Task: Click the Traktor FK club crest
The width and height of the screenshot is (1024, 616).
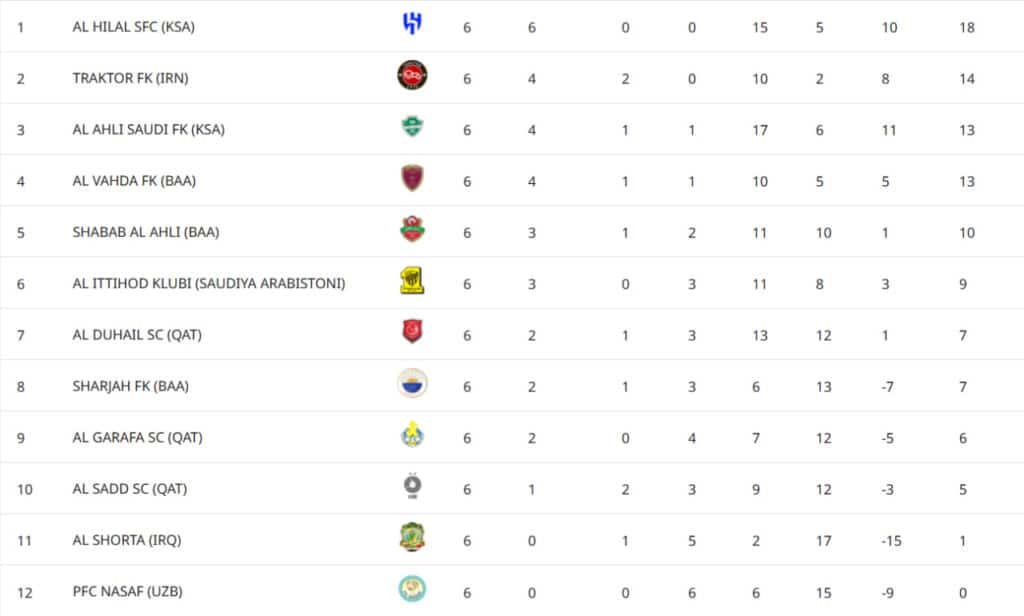Action: pyautogui.click(x=412, y=75)
